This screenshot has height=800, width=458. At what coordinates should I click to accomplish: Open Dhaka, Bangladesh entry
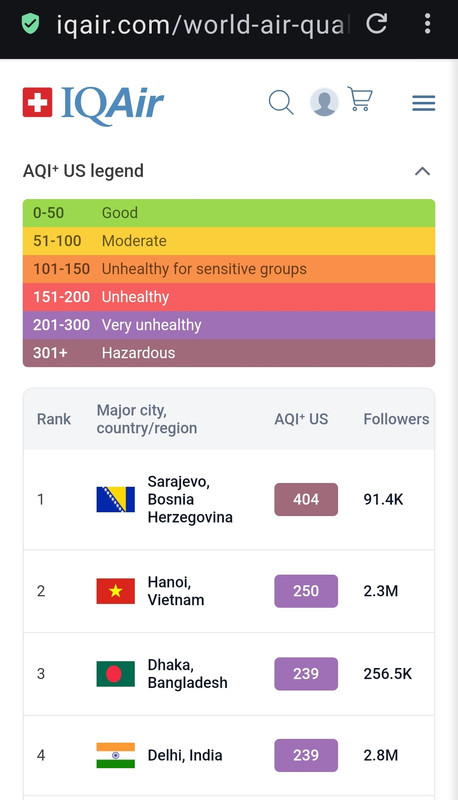(187, 673)
